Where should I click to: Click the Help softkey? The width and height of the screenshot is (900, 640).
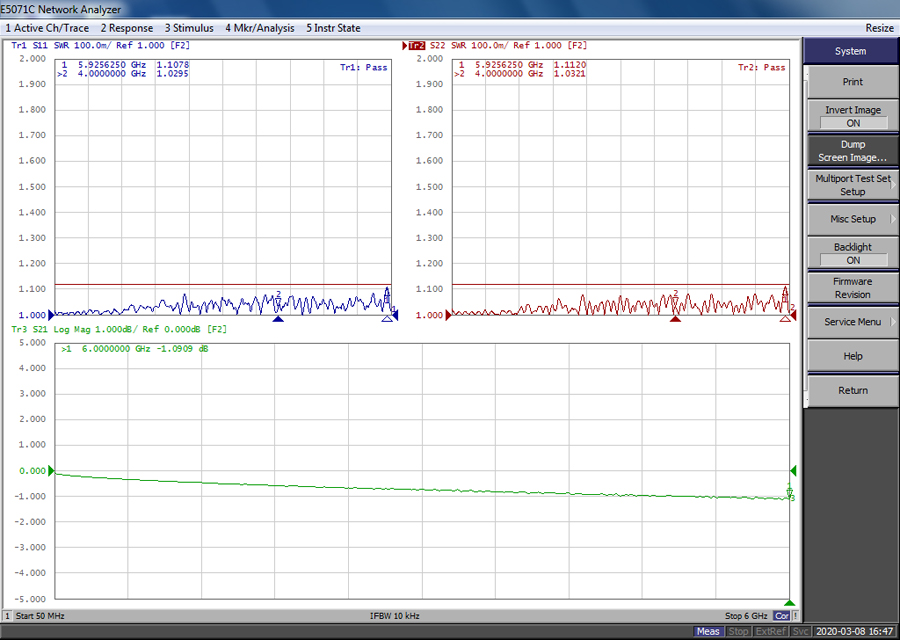852,356
